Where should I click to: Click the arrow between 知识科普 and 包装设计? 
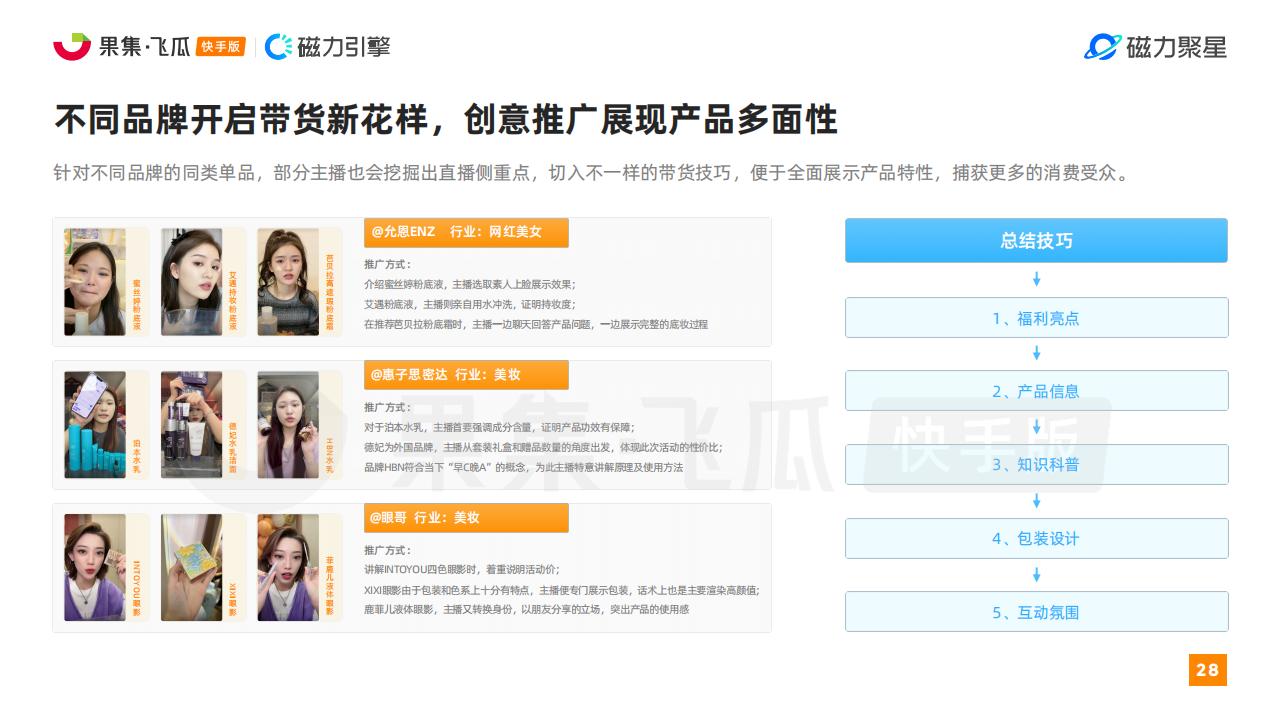(x=1036, y=501)
